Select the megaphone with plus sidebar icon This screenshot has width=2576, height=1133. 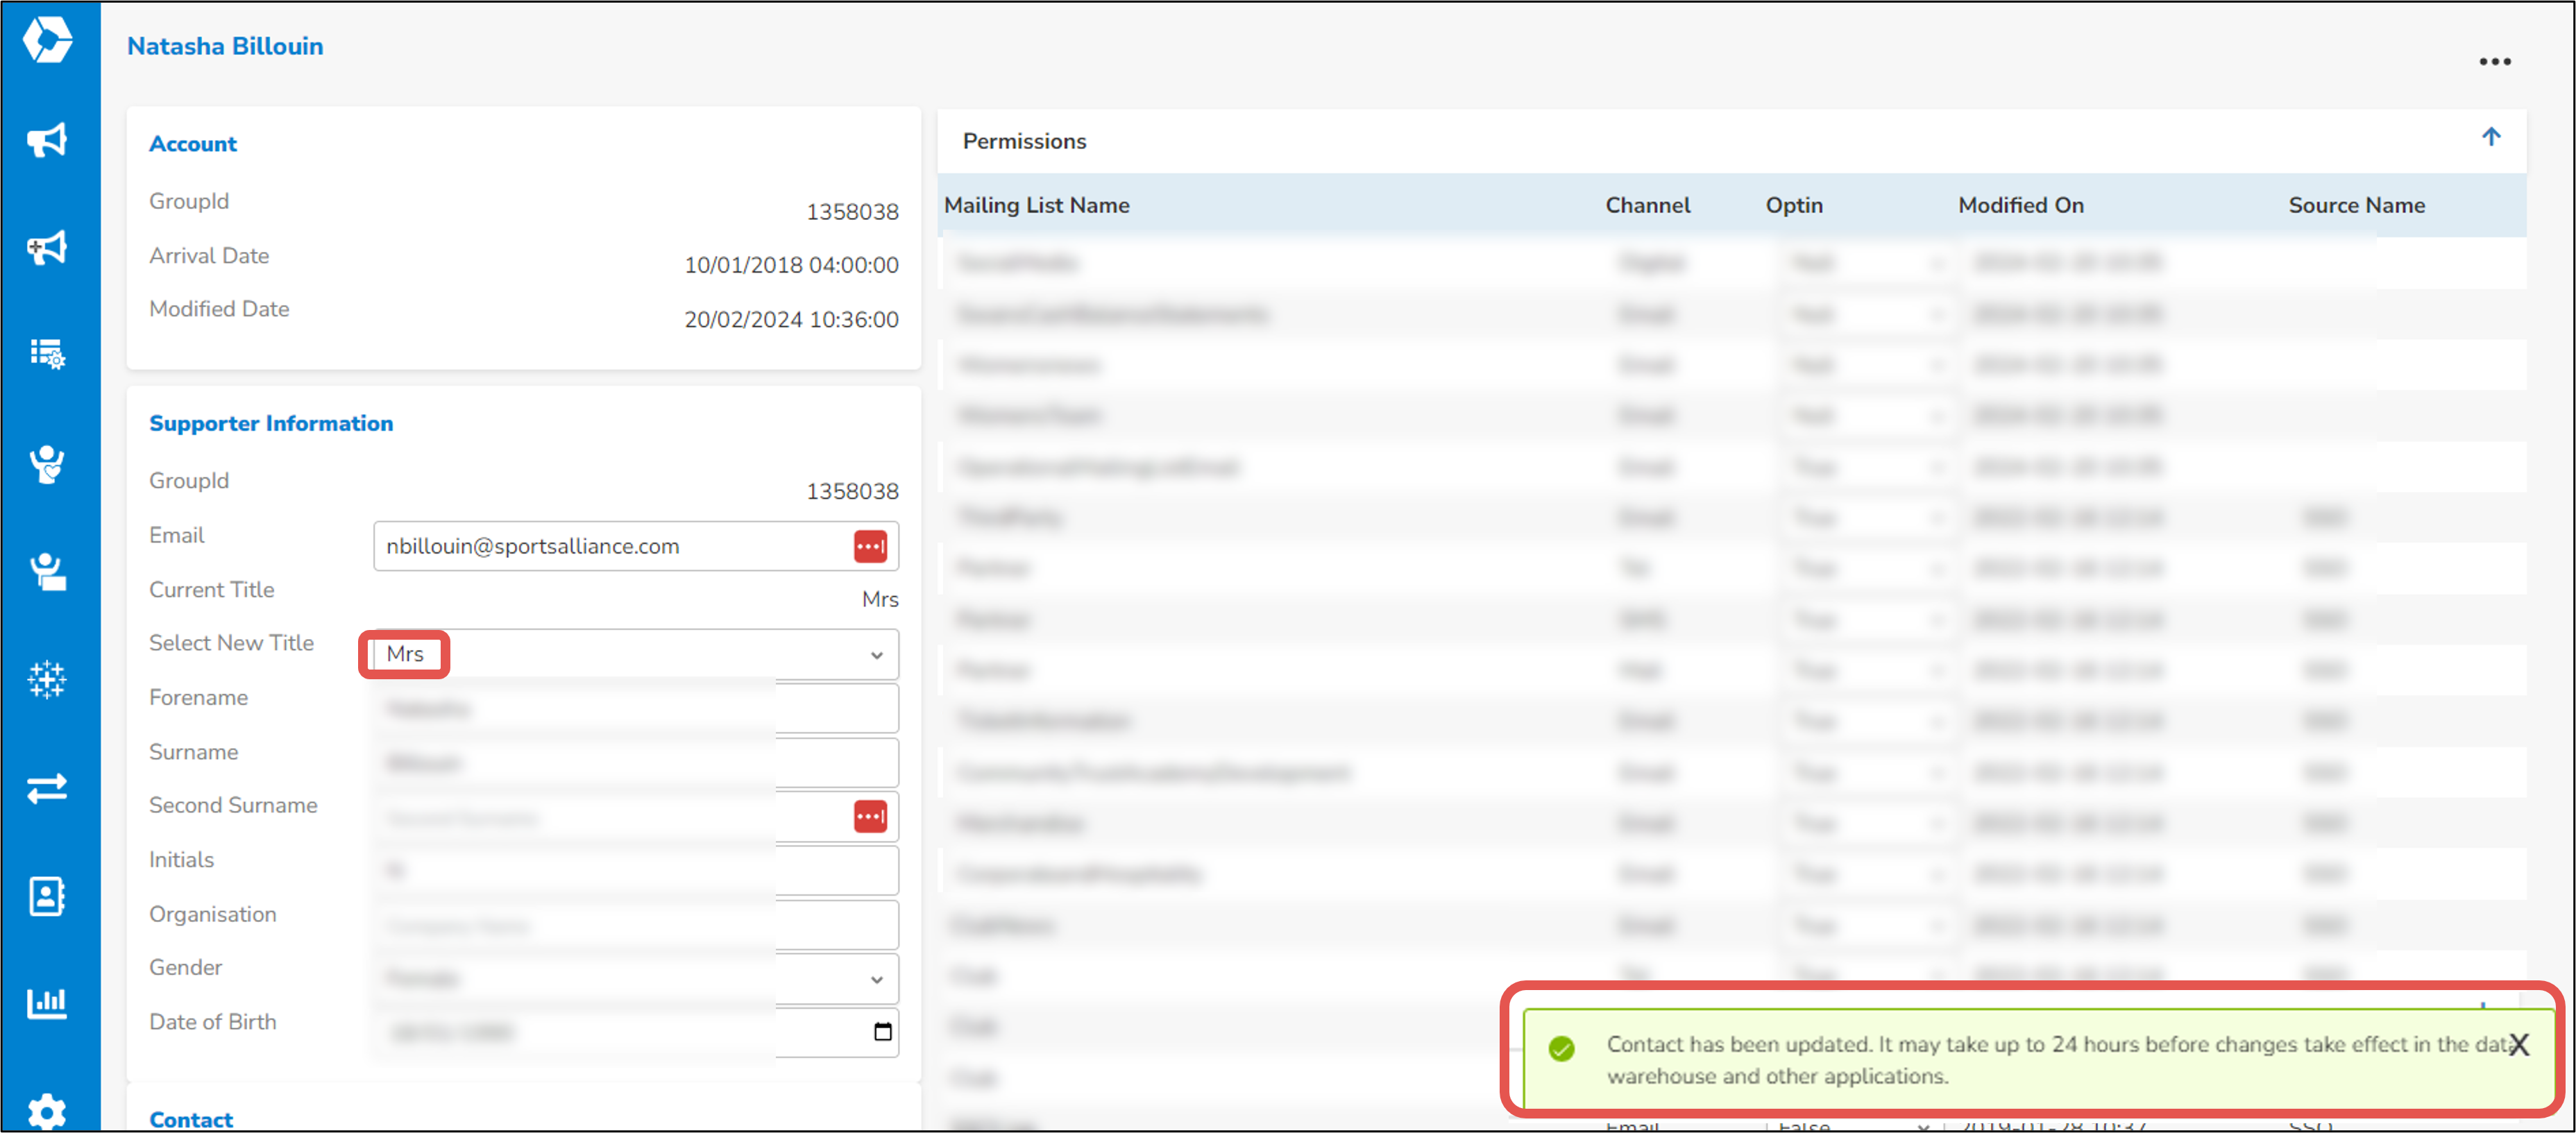pyautogui.click(x=47, y=248)
